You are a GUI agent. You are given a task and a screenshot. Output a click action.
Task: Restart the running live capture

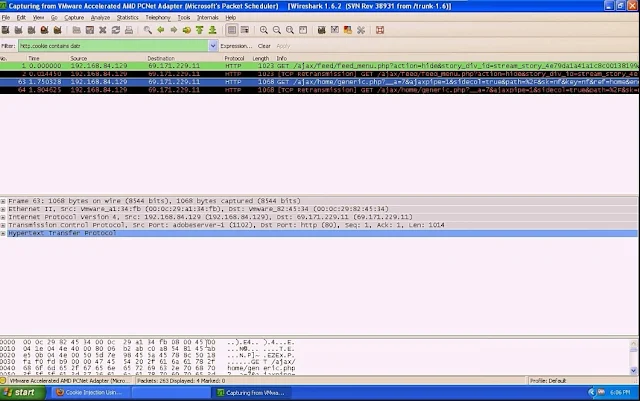(x=58, y=30)
